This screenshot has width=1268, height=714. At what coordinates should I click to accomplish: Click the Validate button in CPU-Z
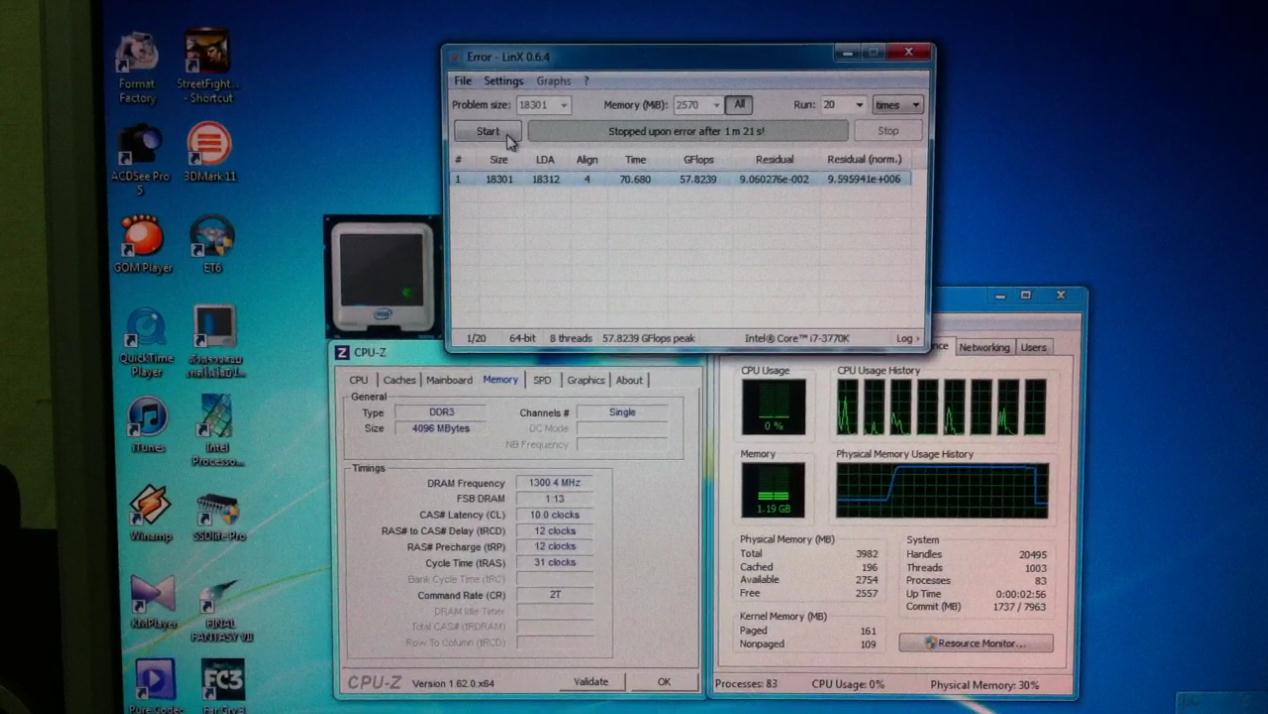590,682
